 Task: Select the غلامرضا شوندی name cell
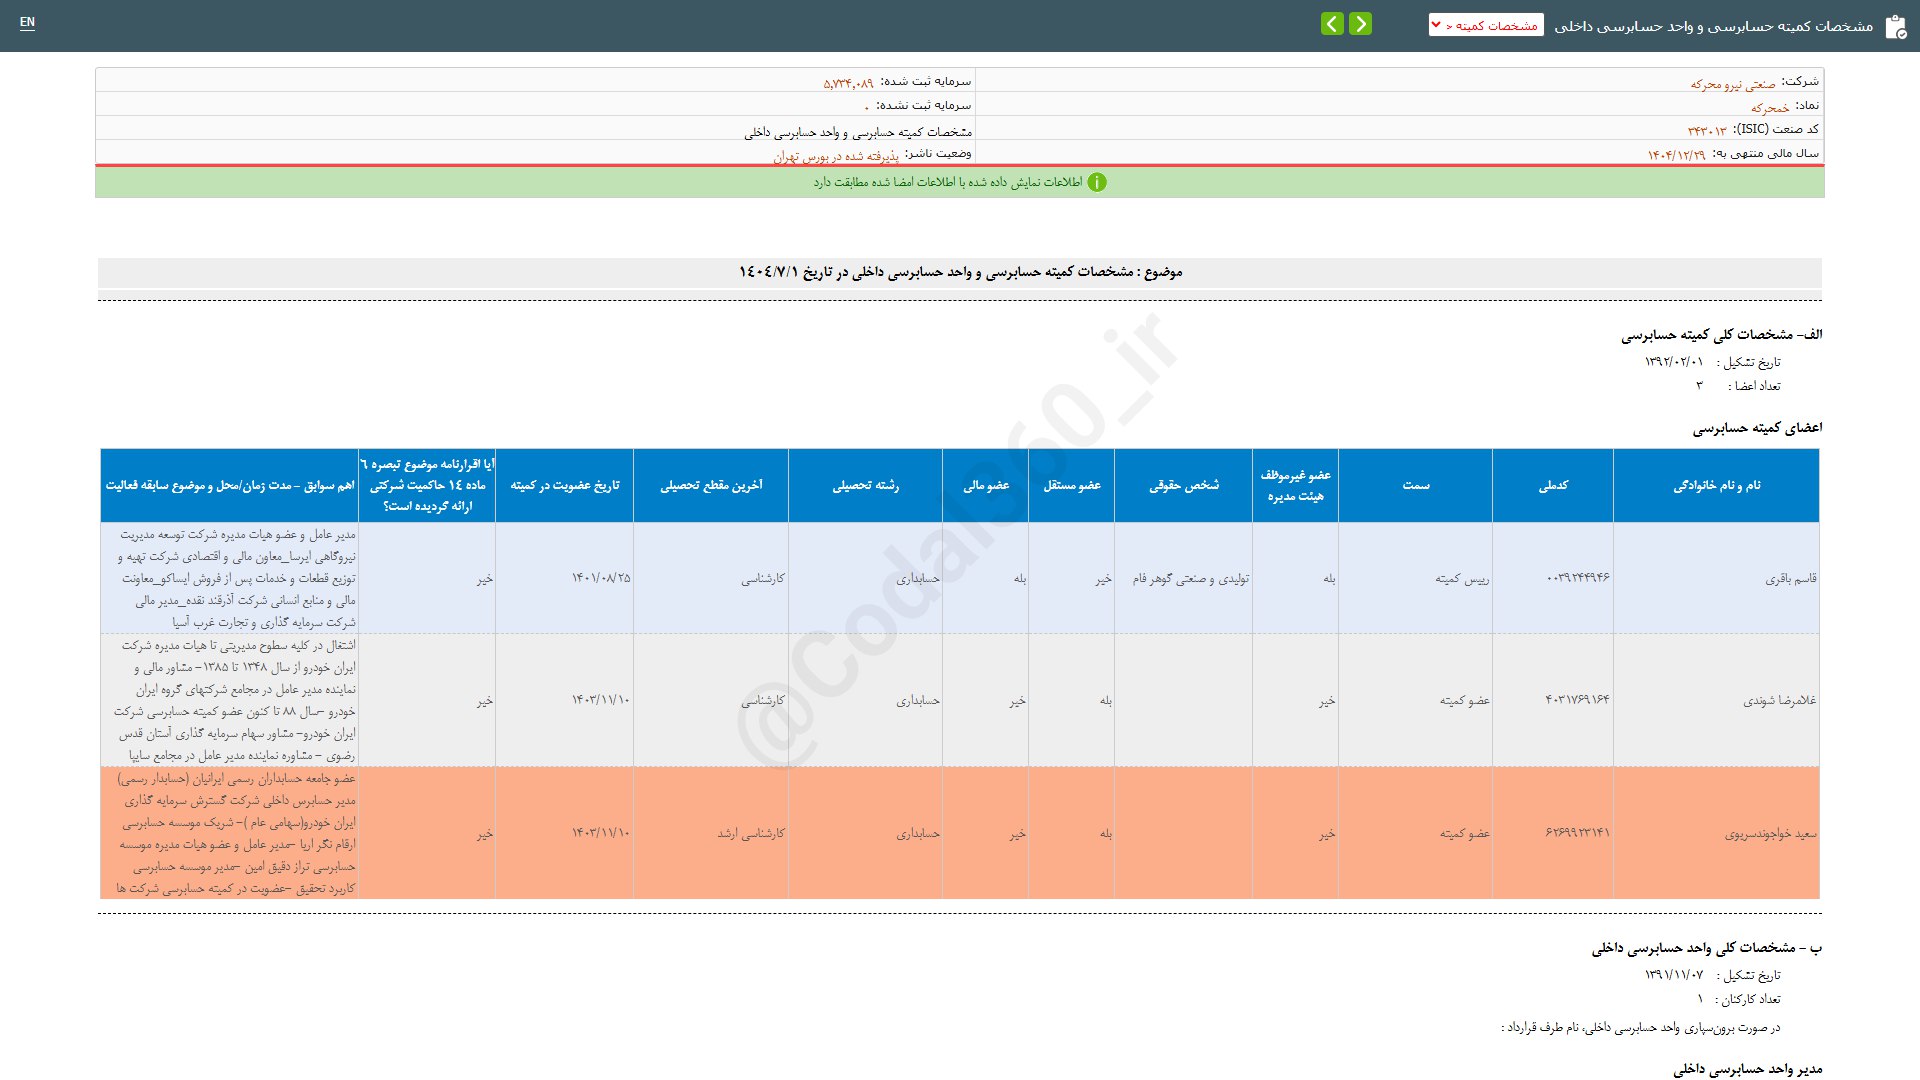point(1779,700)
